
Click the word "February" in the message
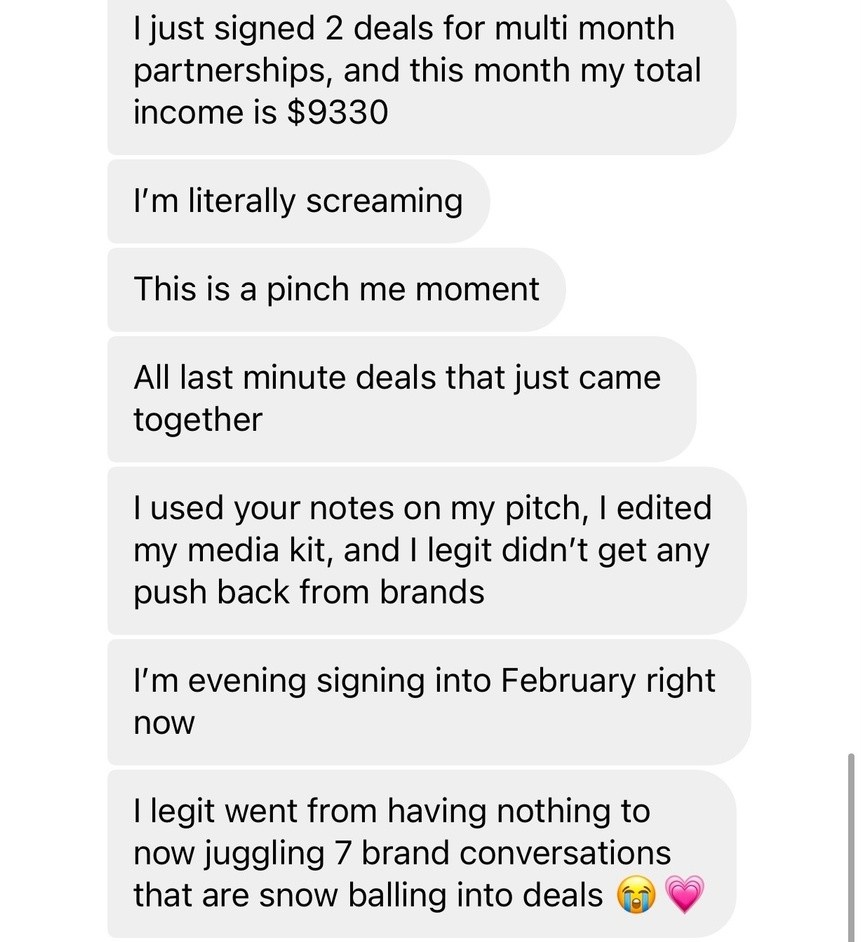567,681
